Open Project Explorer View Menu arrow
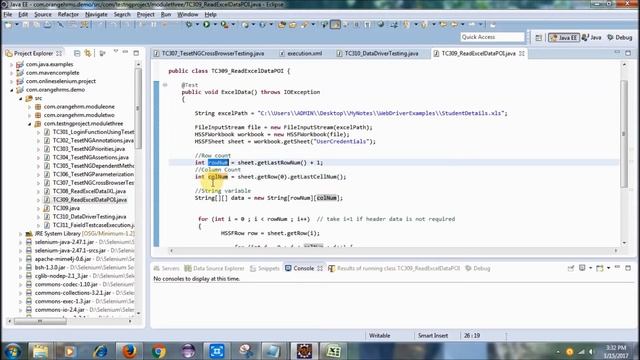Viewport: 640px width, 360px height. (x=116, y=52)
